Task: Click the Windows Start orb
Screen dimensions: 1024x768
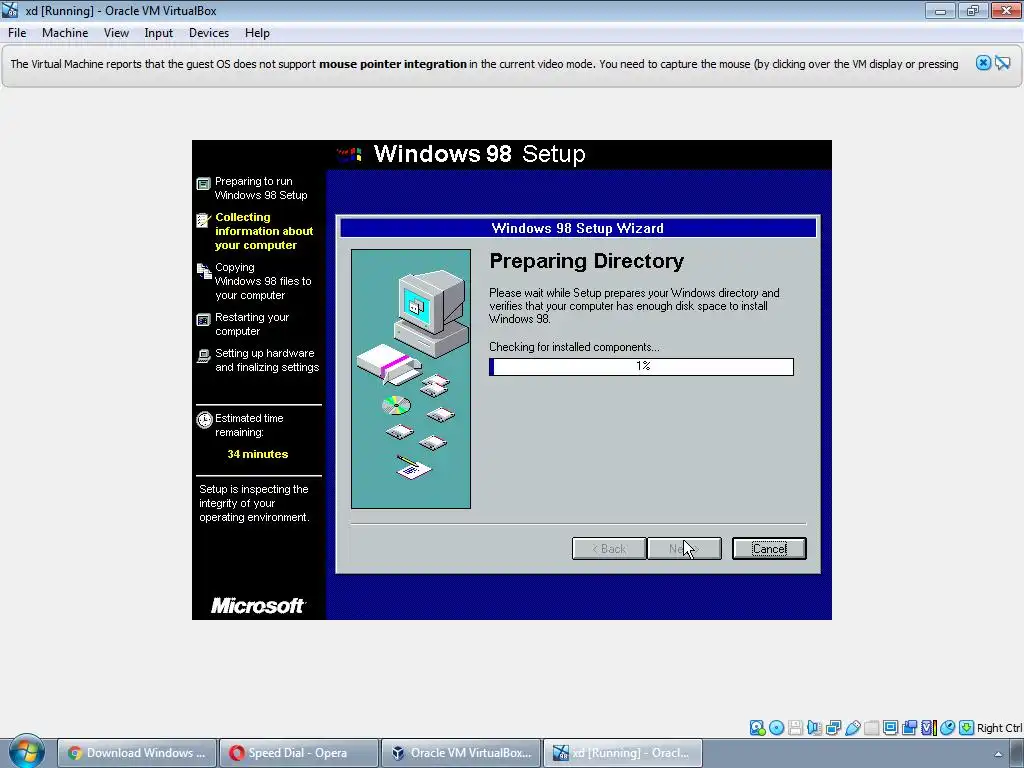Action: coord(27,750)
